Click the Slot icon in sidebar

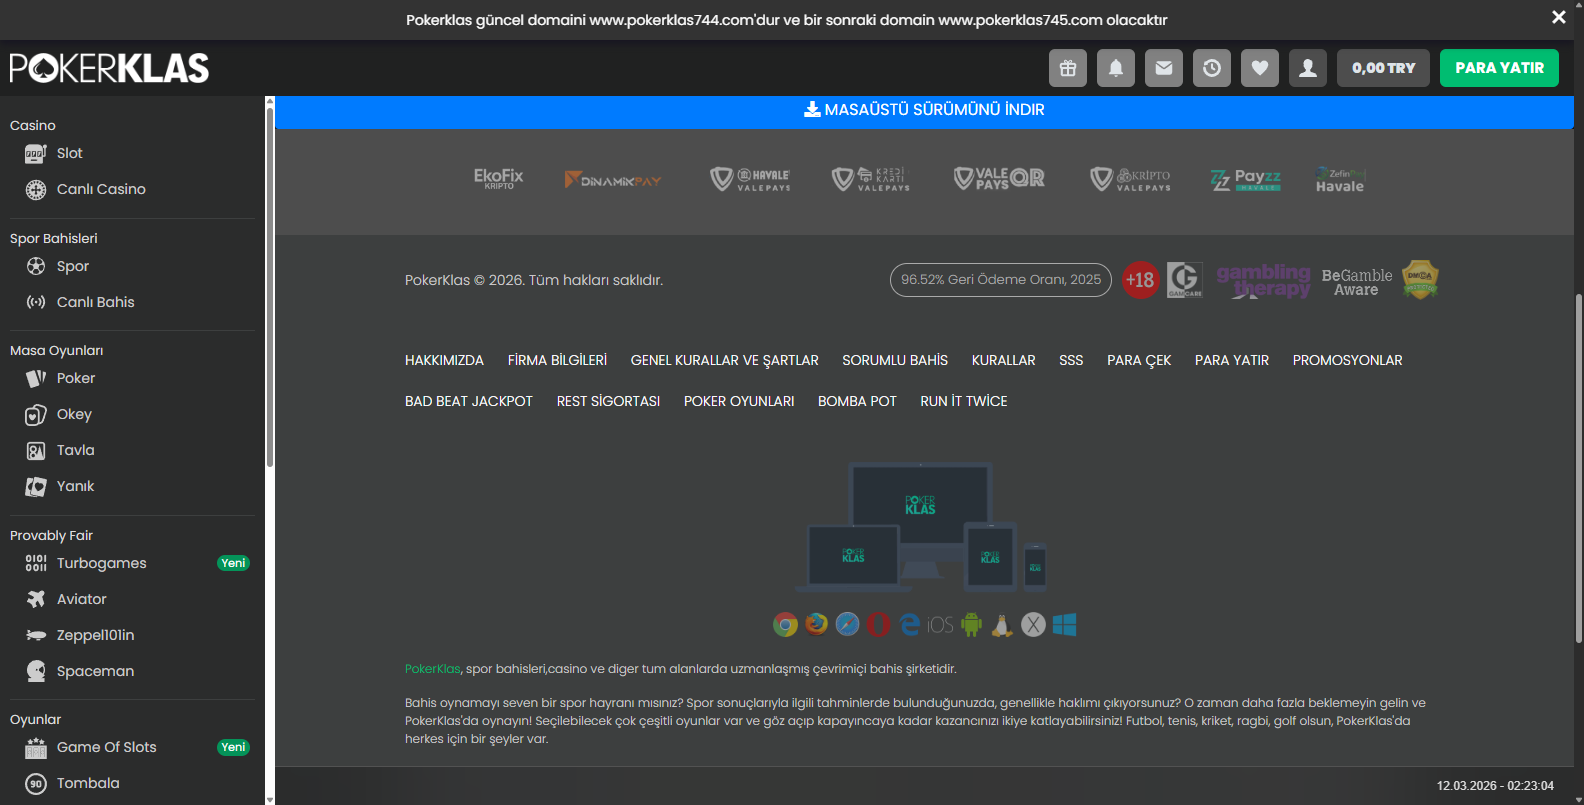(x=36, y=153)
